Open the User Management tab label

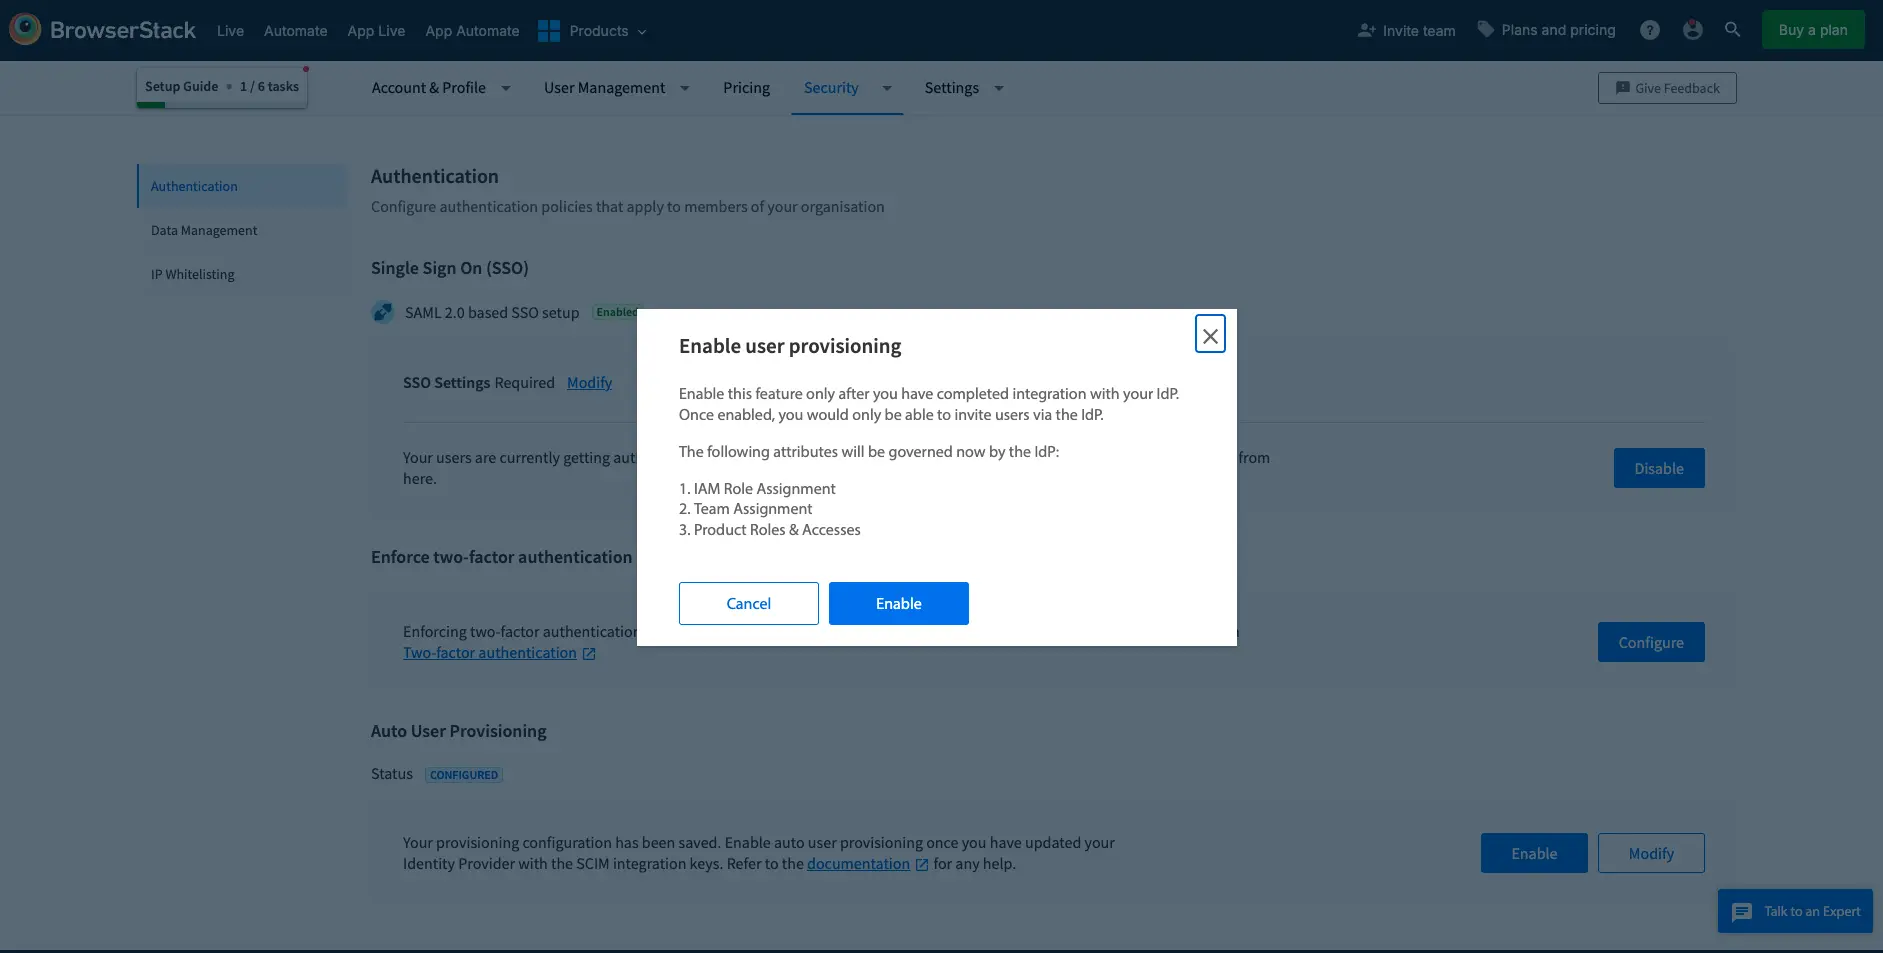tap(604, 88)
